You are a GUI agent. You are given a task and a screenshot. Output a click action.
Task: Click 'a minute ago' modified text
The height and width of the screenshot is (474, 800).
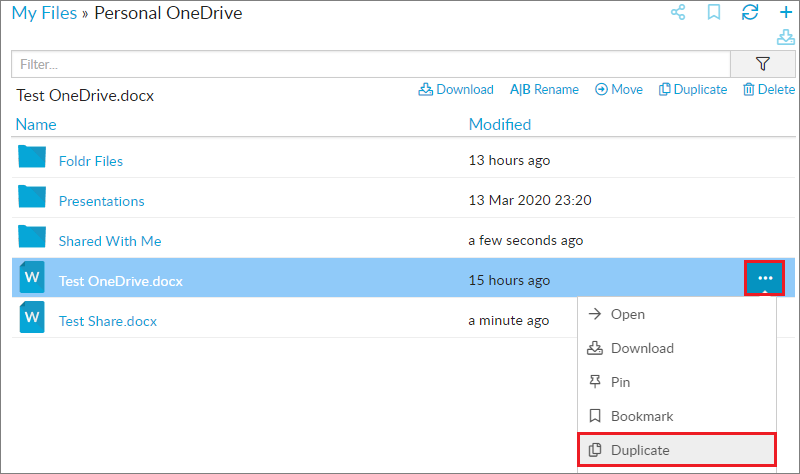(x=509, y=320)
